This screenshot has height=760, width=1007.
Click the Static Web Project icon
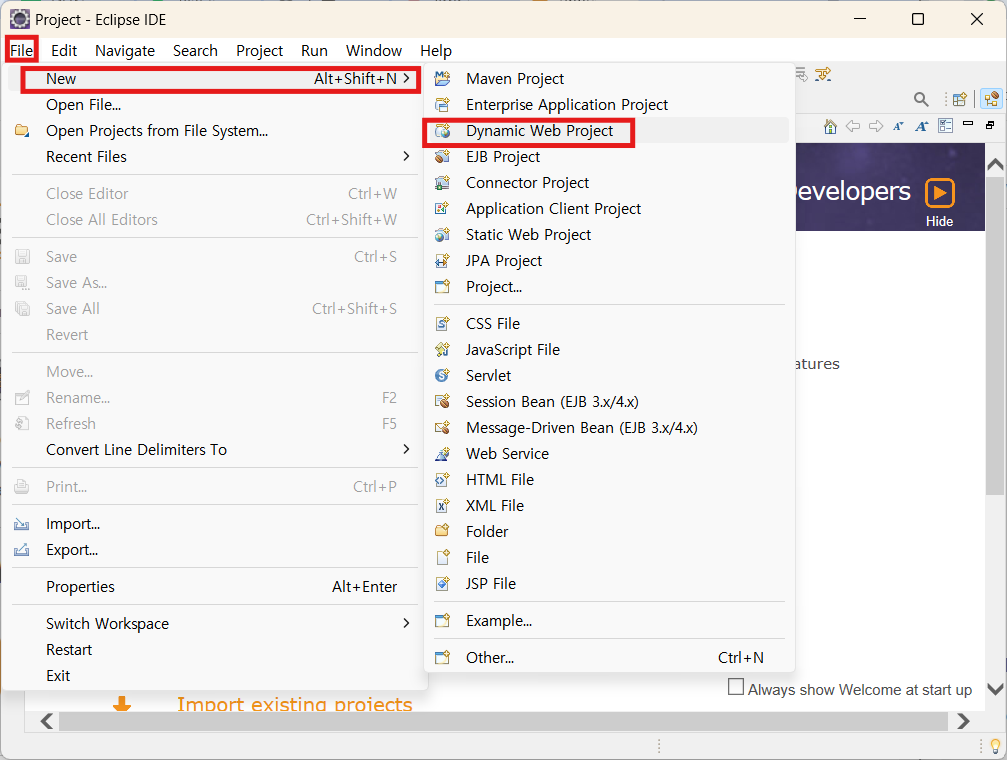(x=442, y=235)
